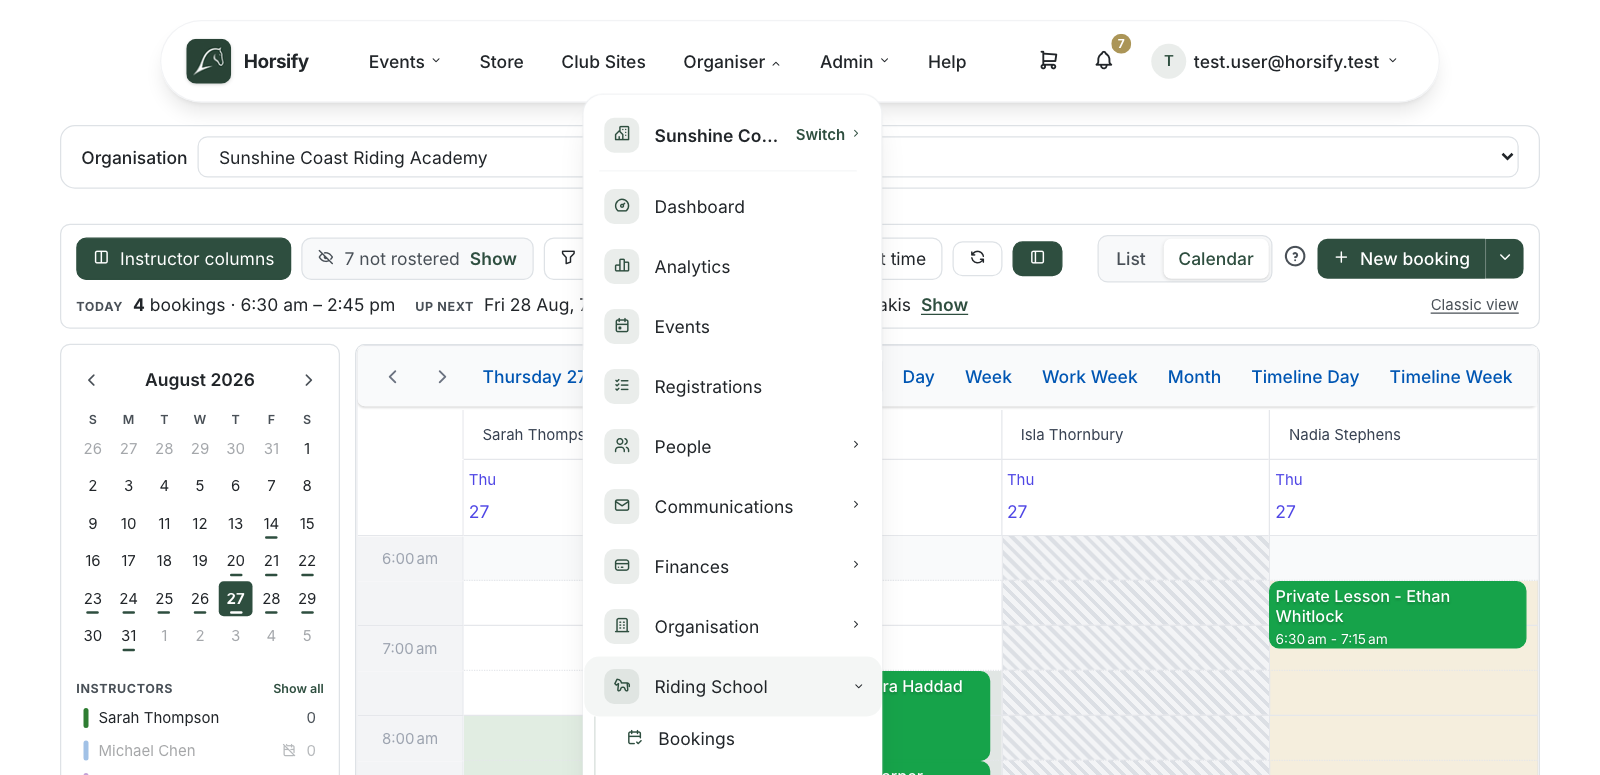Open the notifications bell
This screenshot has height=775, width=1600.
coord(1104,61)
